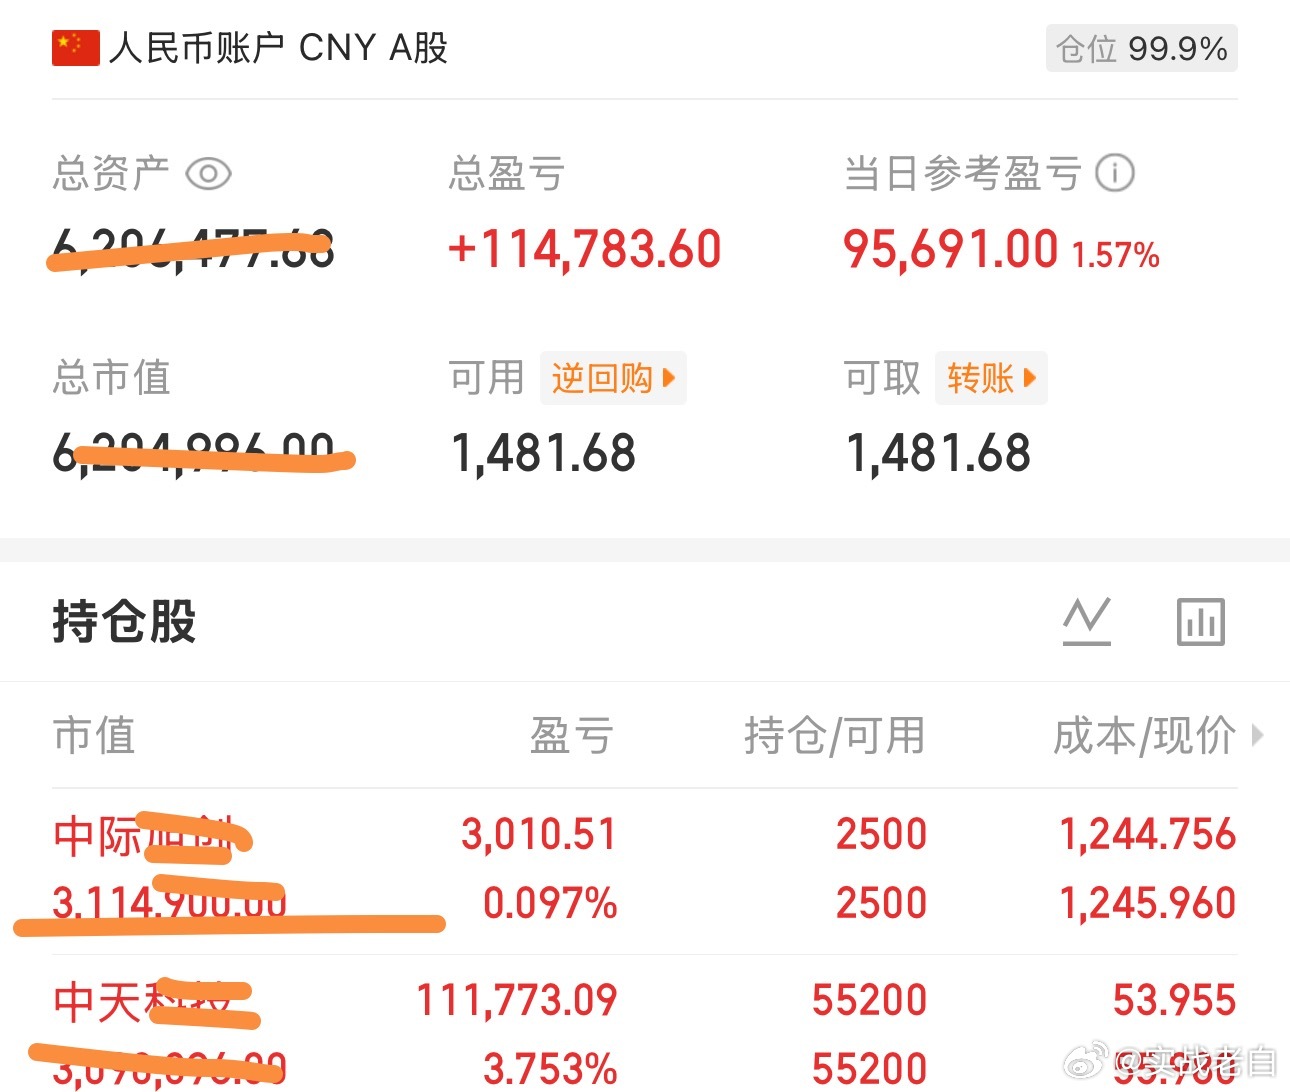
Task: Tap profit value 3,010.51
Action: (x=539, y=834)
